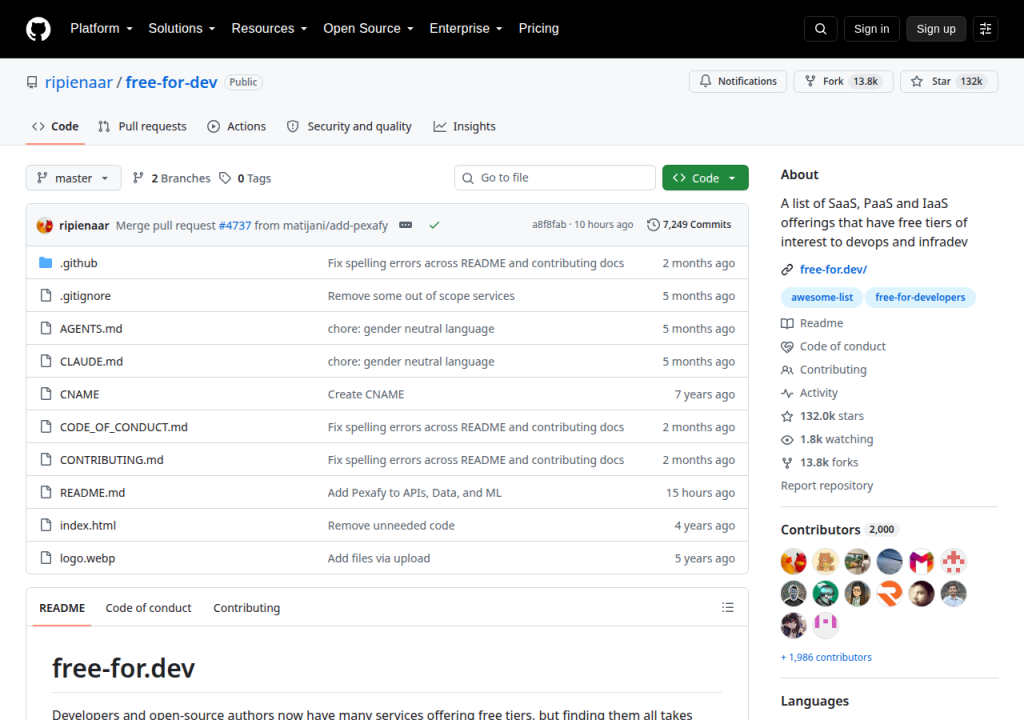1024x720 pixels.
Task: View the green checkmark commit status
Action: [434, 225]
